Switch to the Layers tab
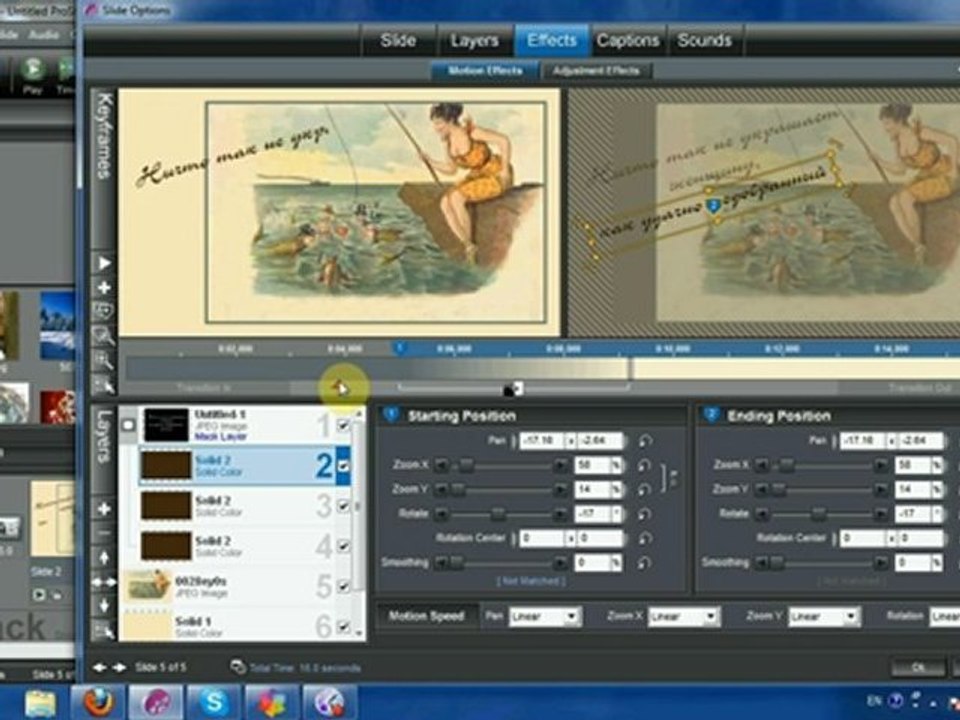960x720 pixels. [474, 40]
